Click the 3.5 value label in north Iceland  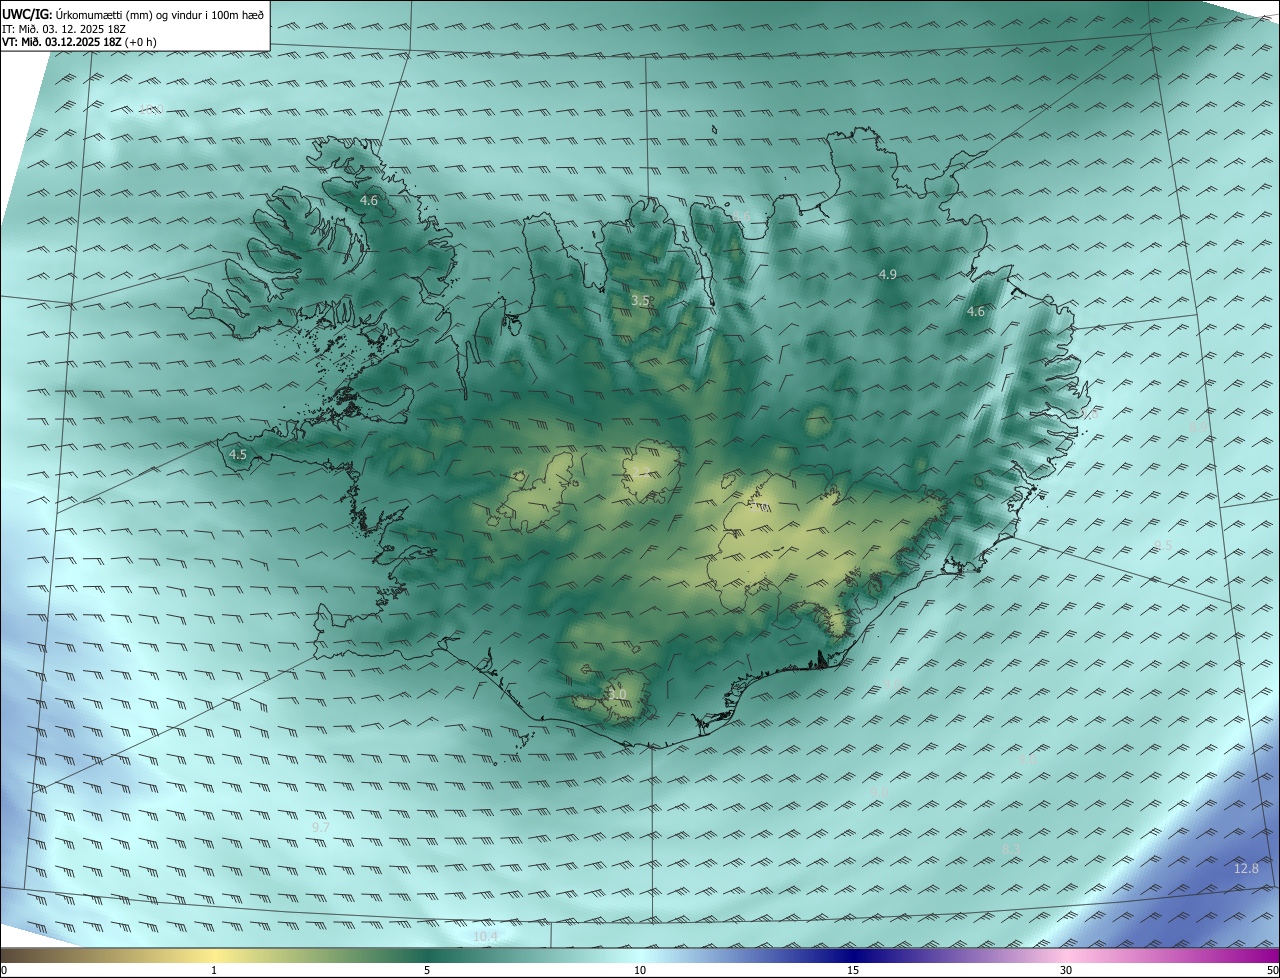pos(641,300)
